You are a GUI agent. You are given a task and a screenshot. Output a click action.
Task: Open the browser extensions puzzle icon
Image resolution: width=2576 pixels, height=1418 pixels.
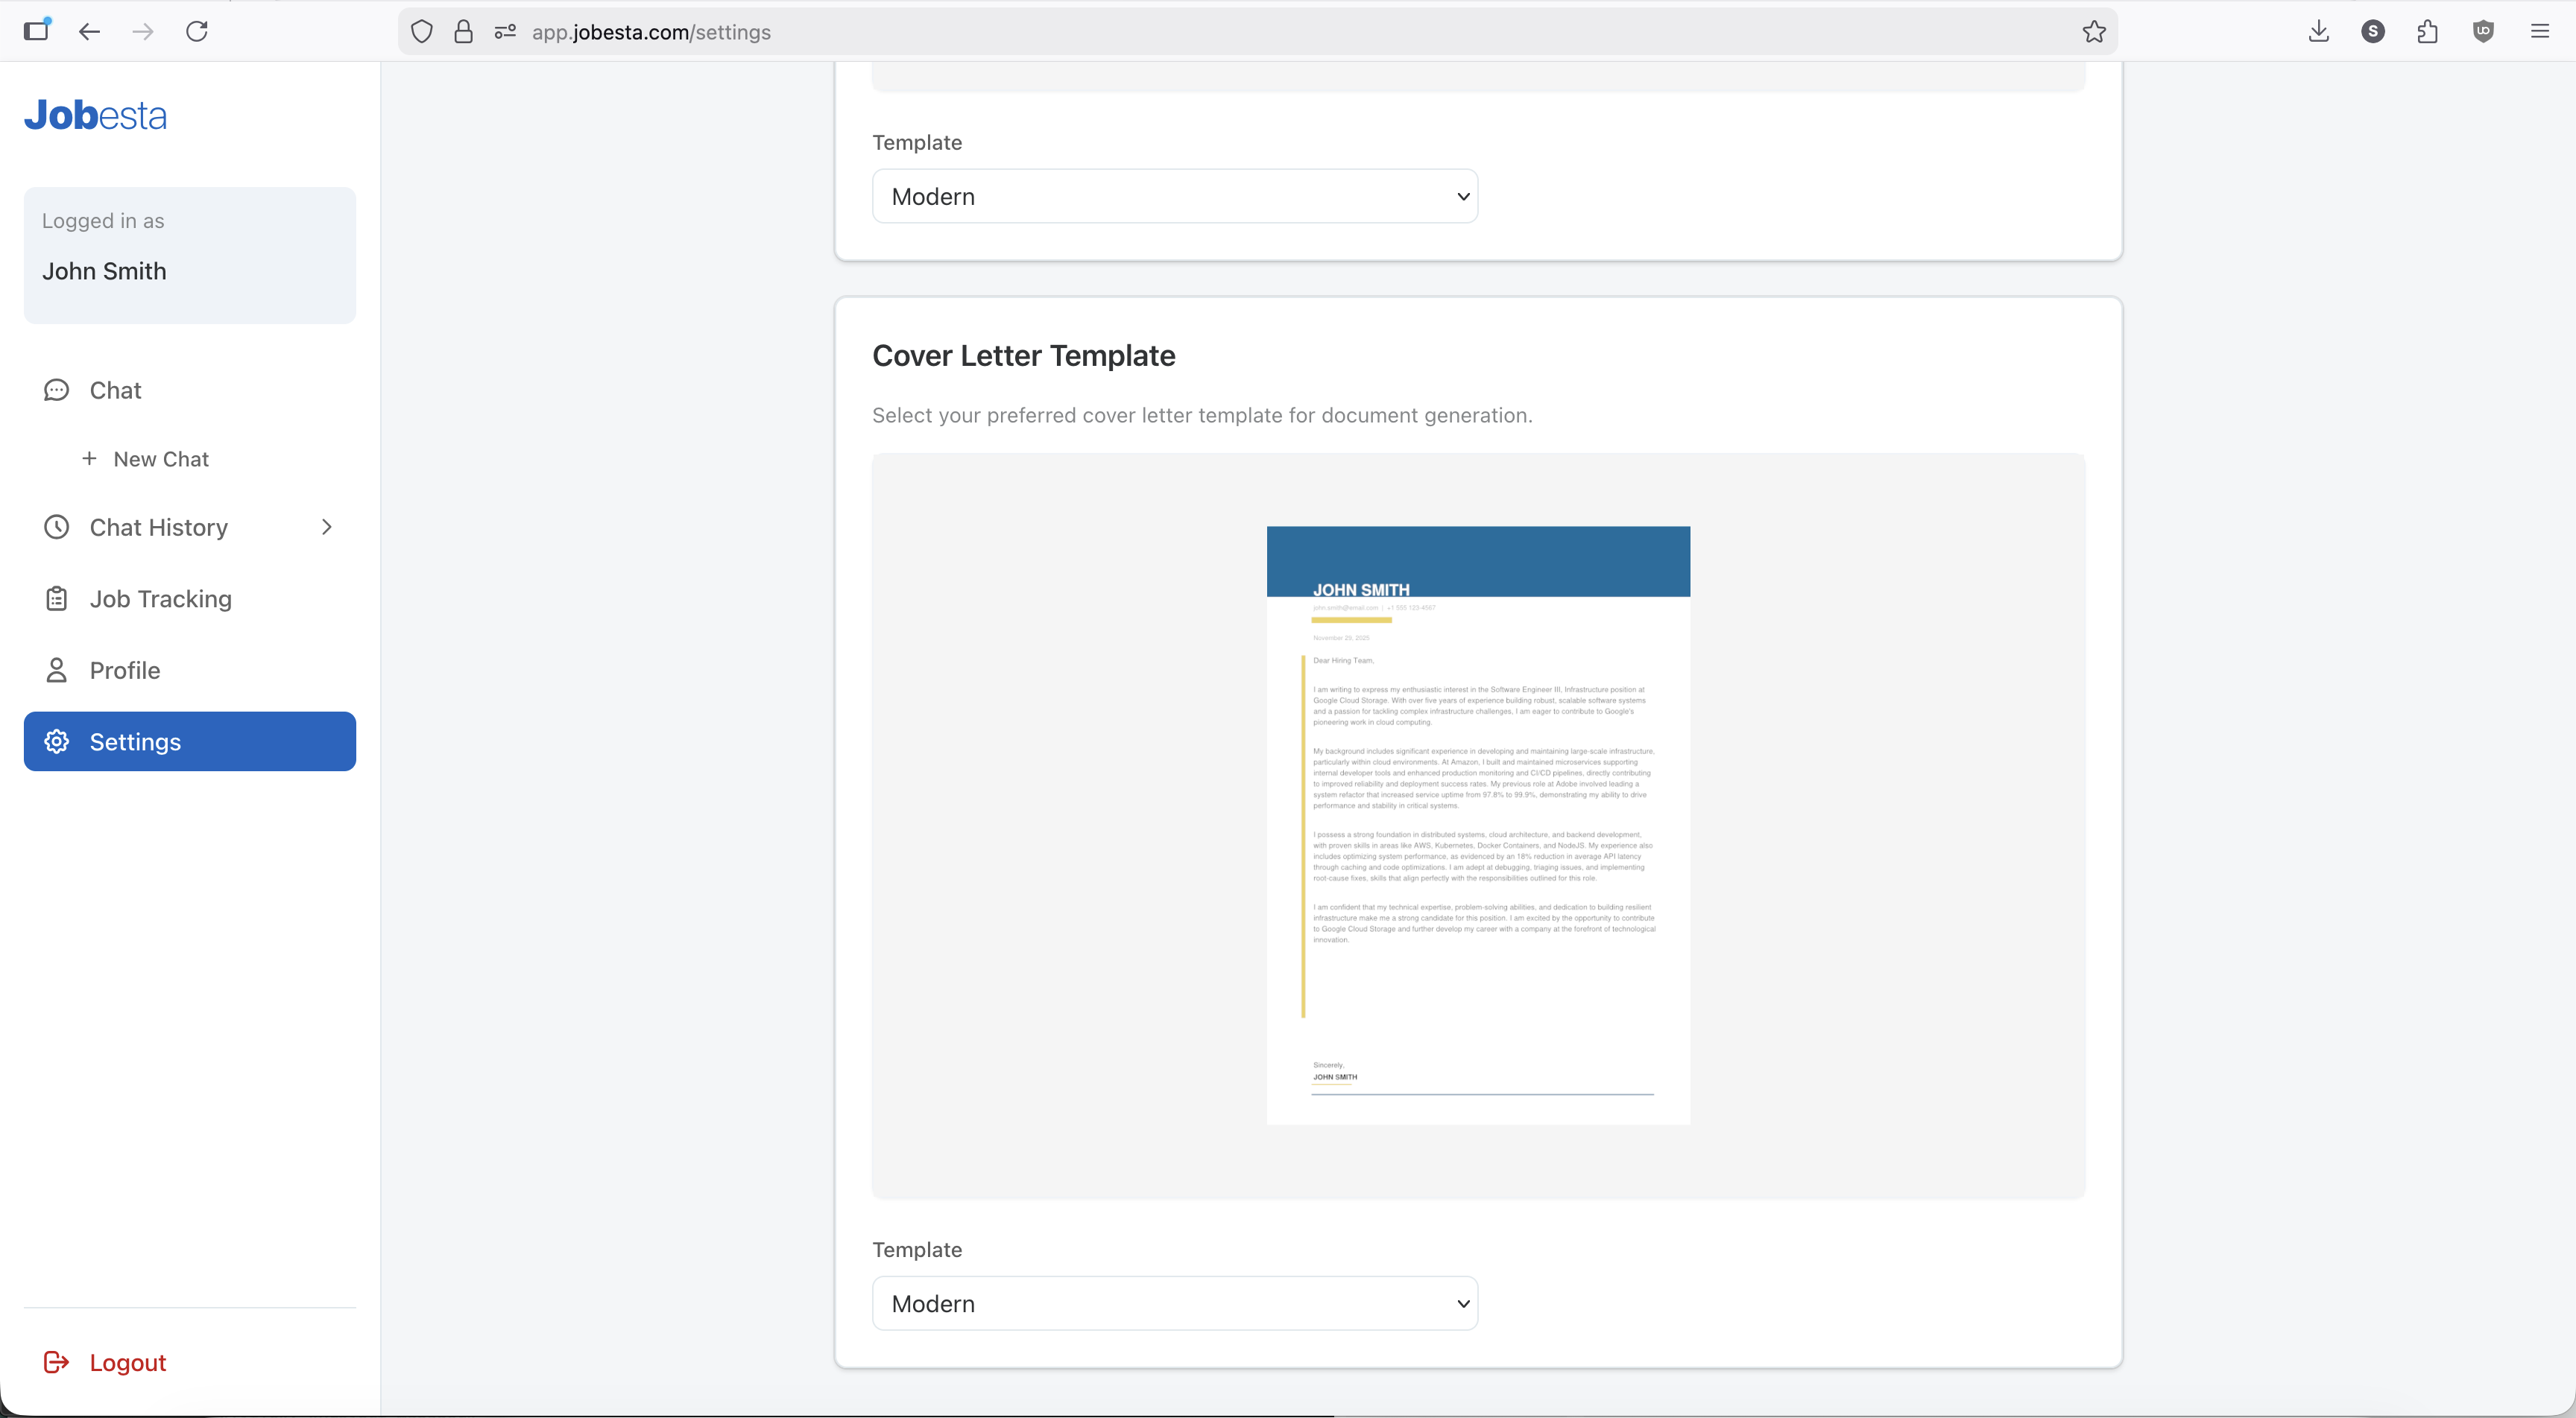click(x=2428, y=31)
